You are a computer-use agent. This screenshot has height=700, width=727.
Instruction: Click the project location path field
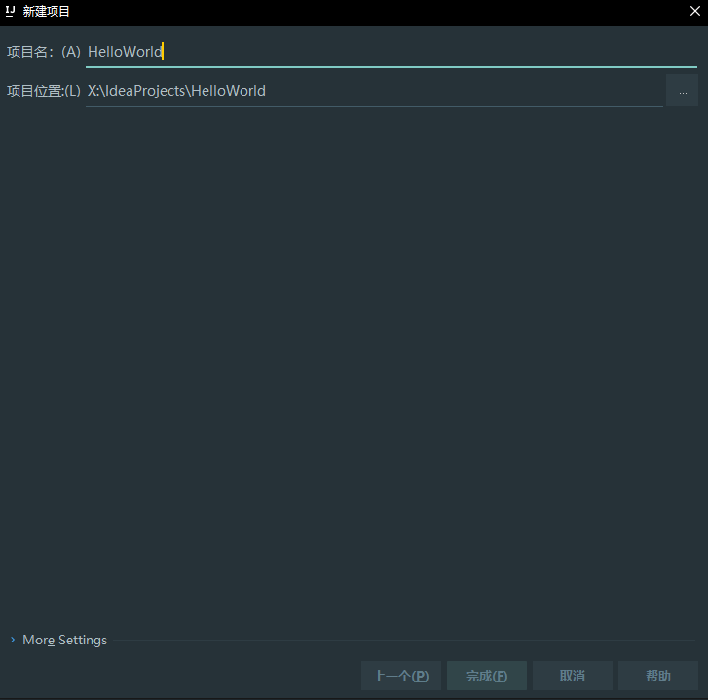tap(374, 91)
